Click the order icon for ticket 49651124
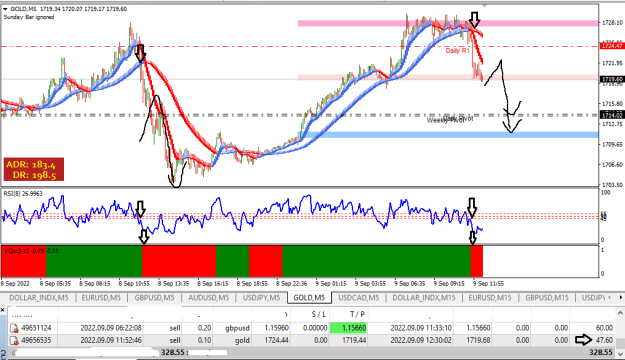This screenshot has height=360, width=625. click(14, 328)
